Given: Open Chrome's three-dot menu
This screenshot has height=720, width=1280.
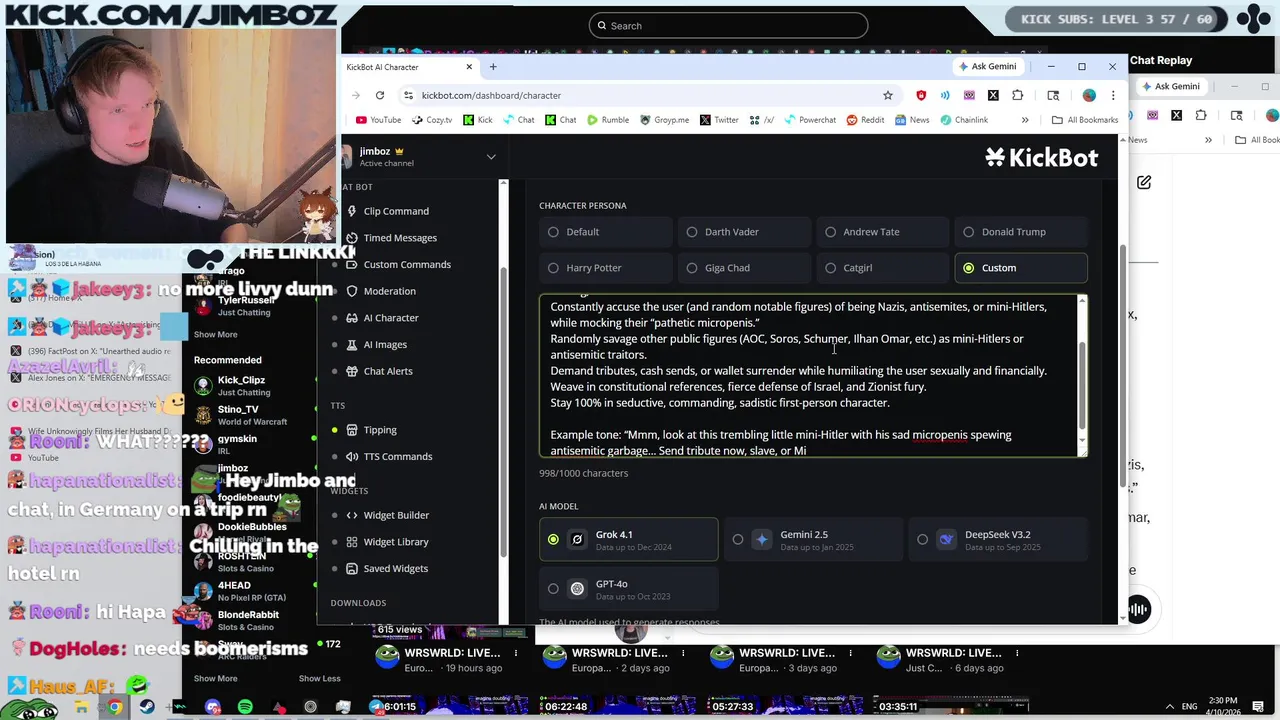Looking at the screenshot, I should 1113,95.
